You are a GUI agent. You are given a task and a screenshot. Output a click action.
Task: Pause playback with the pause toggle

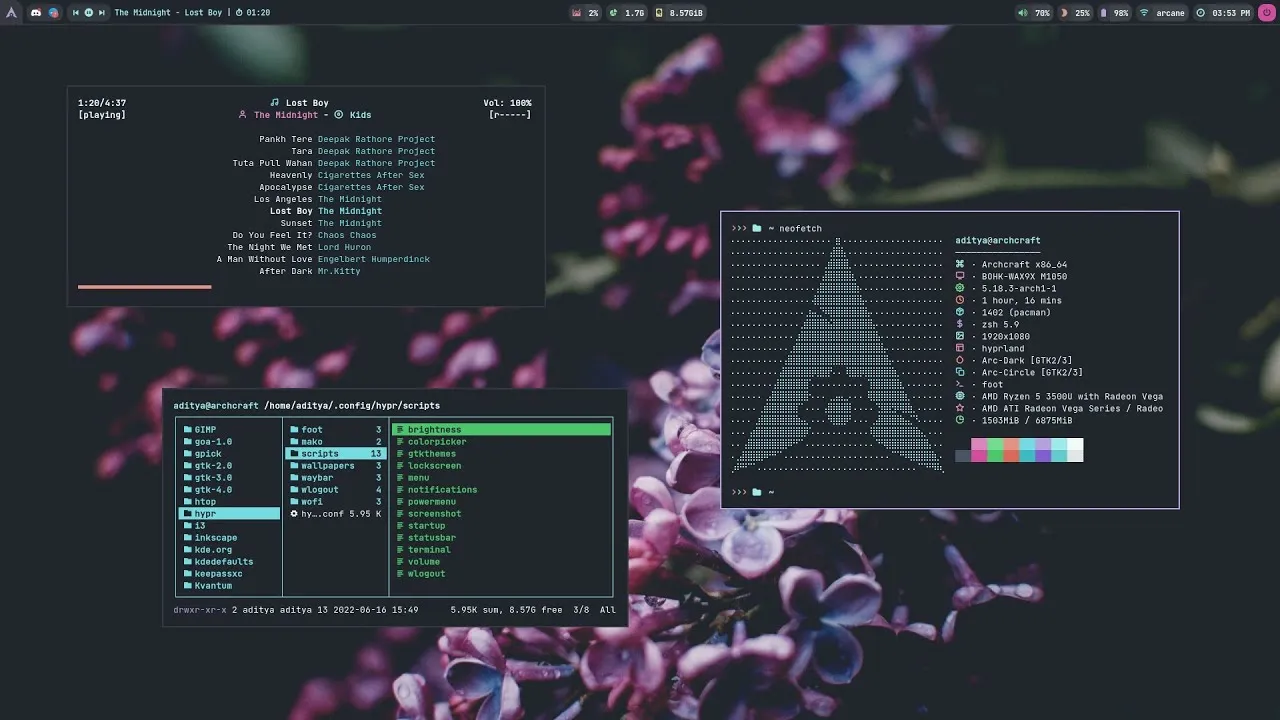tap(89, 13)
